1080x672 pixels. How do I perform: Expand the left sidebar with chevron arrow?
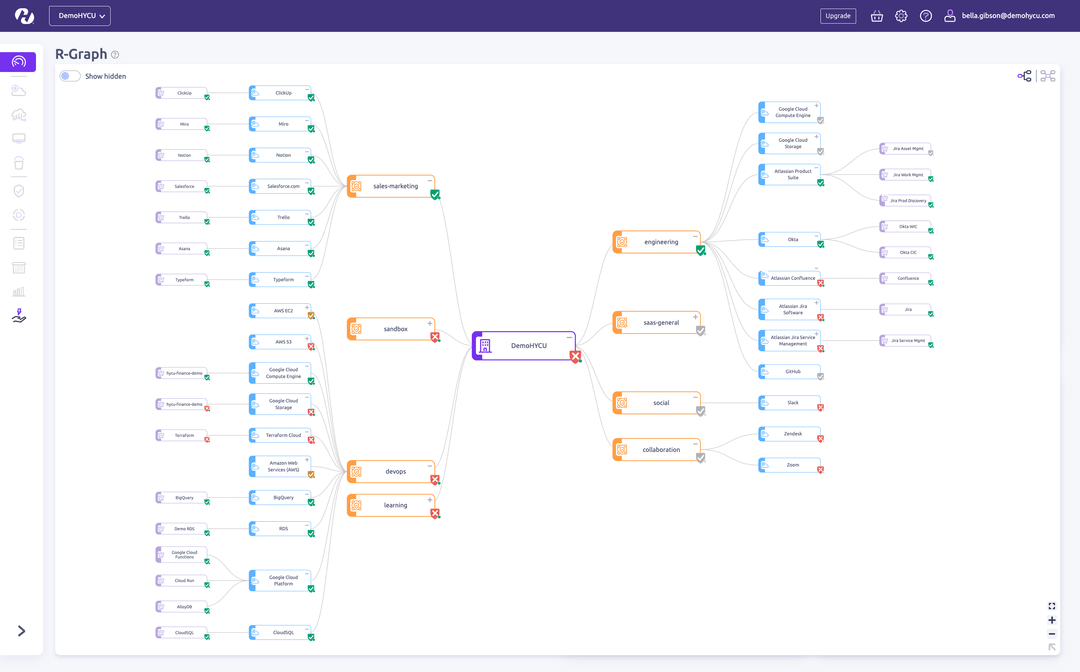coord(21,631)
